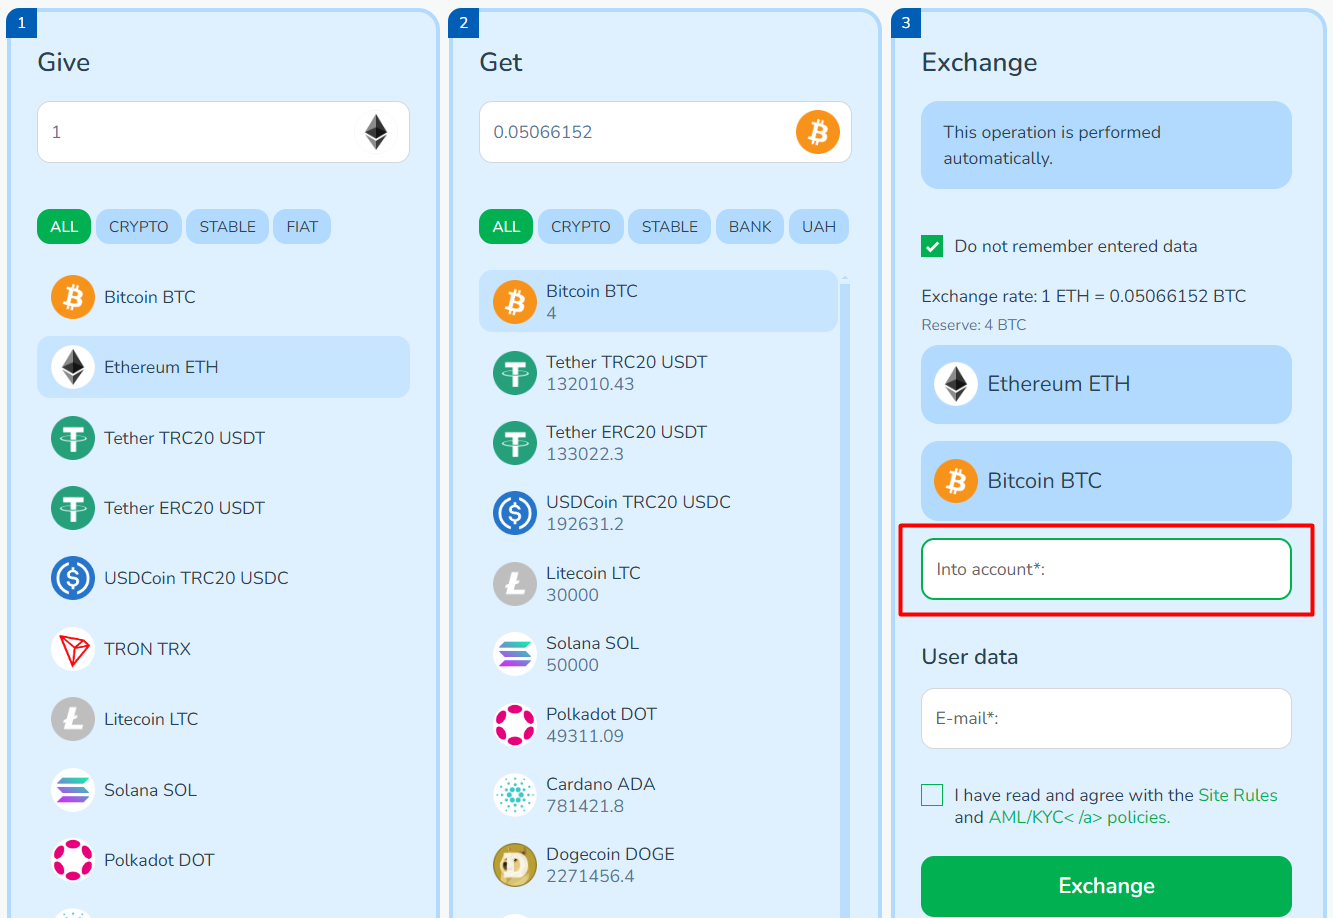Image resolution: width=1333 pixels, height=918 pixels.
Task: Choose Solana SOL label in Give list
Action: [150, 790]
